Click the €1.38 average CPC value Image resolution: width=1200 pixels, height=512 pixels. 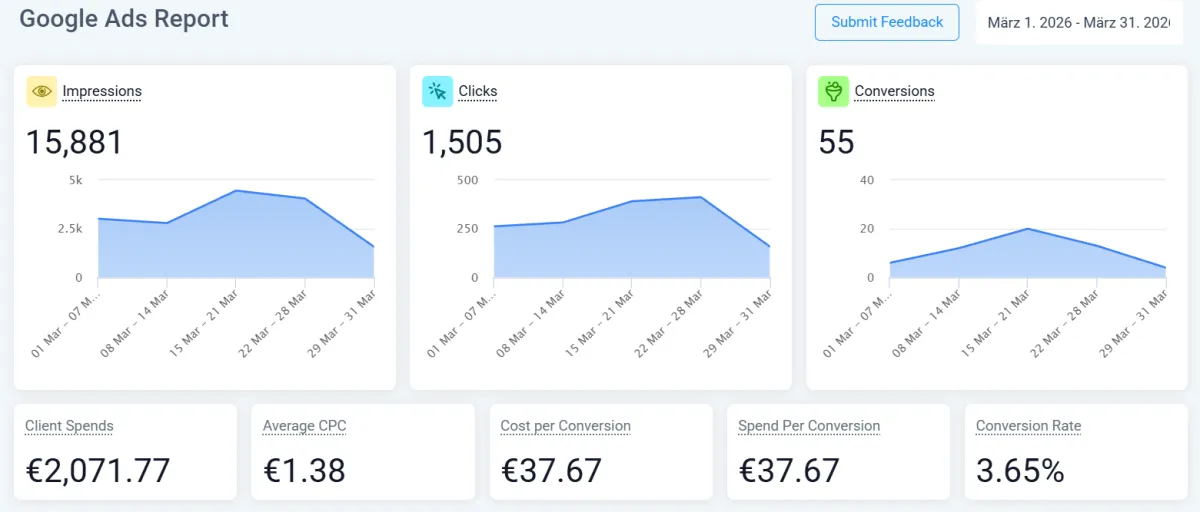point(304,470)
